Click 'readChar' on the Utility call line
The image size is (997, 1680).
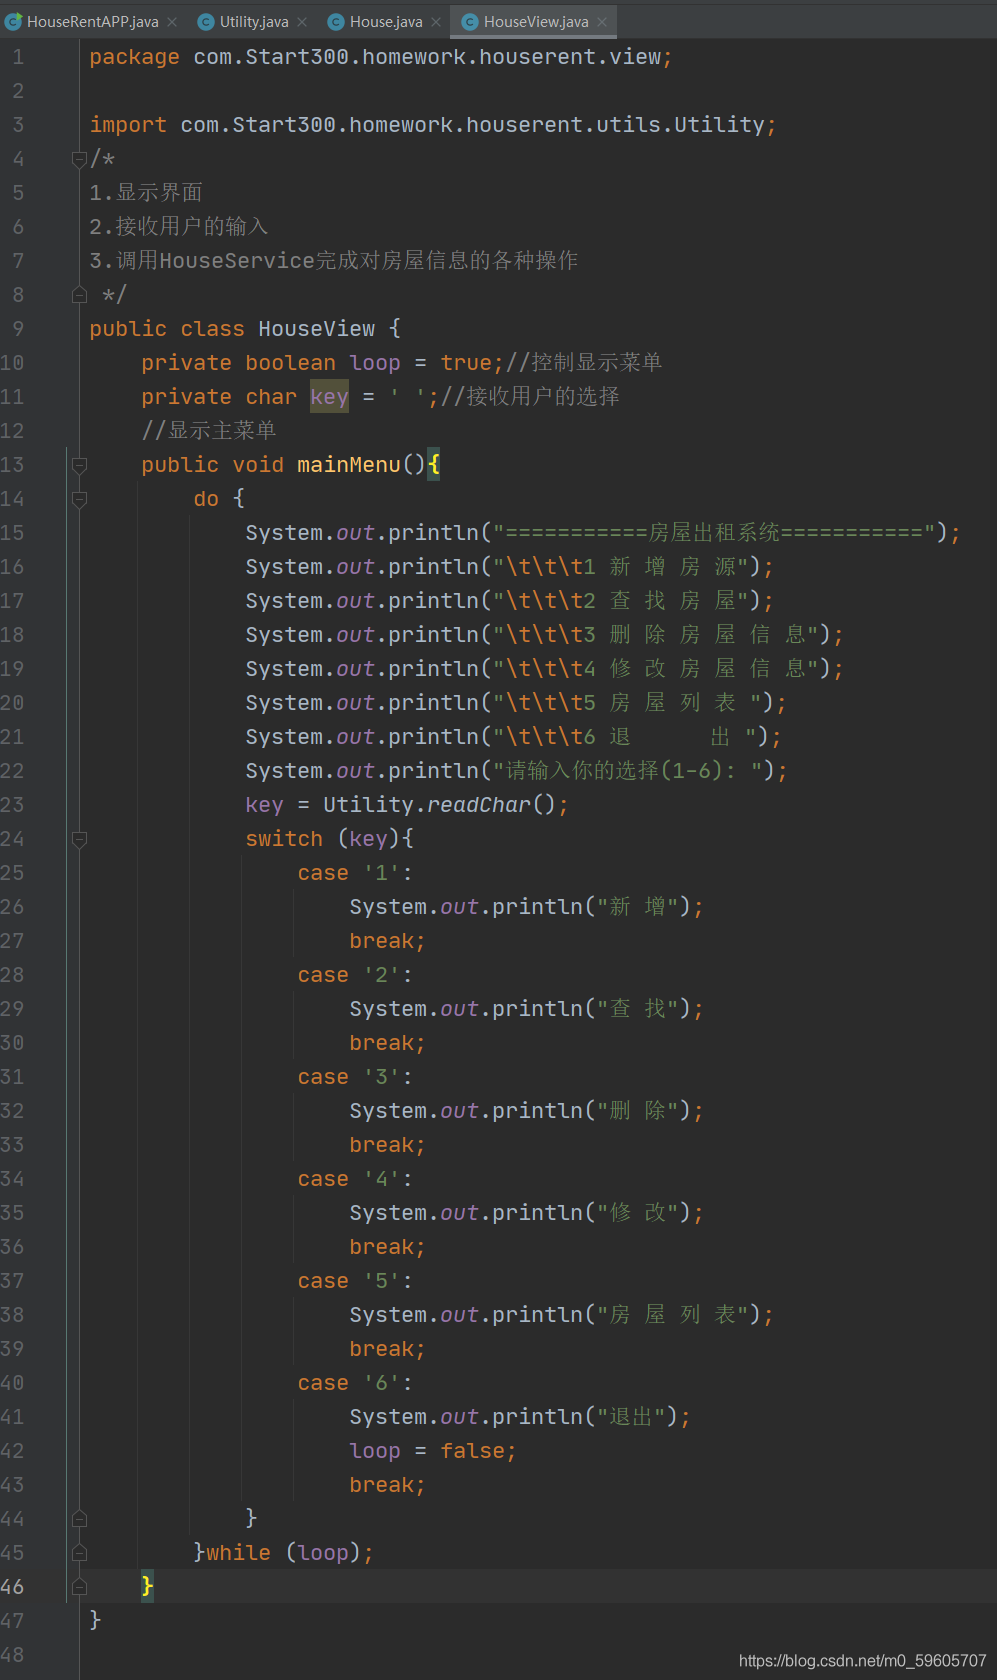479,805
